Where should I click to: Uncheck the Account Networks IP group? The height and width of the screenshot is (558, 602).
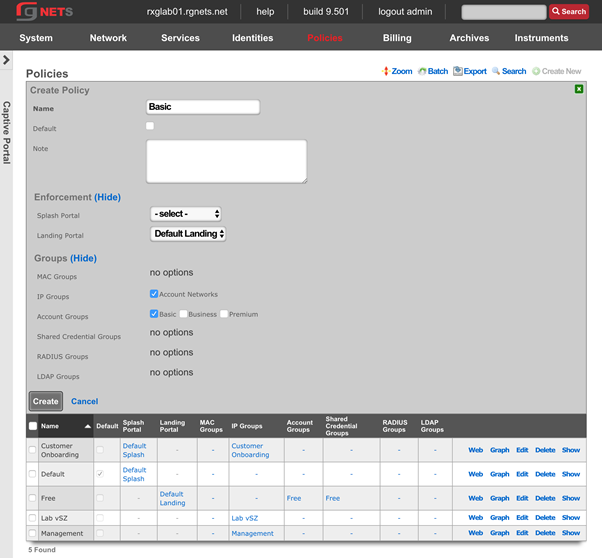coord(154,294)
